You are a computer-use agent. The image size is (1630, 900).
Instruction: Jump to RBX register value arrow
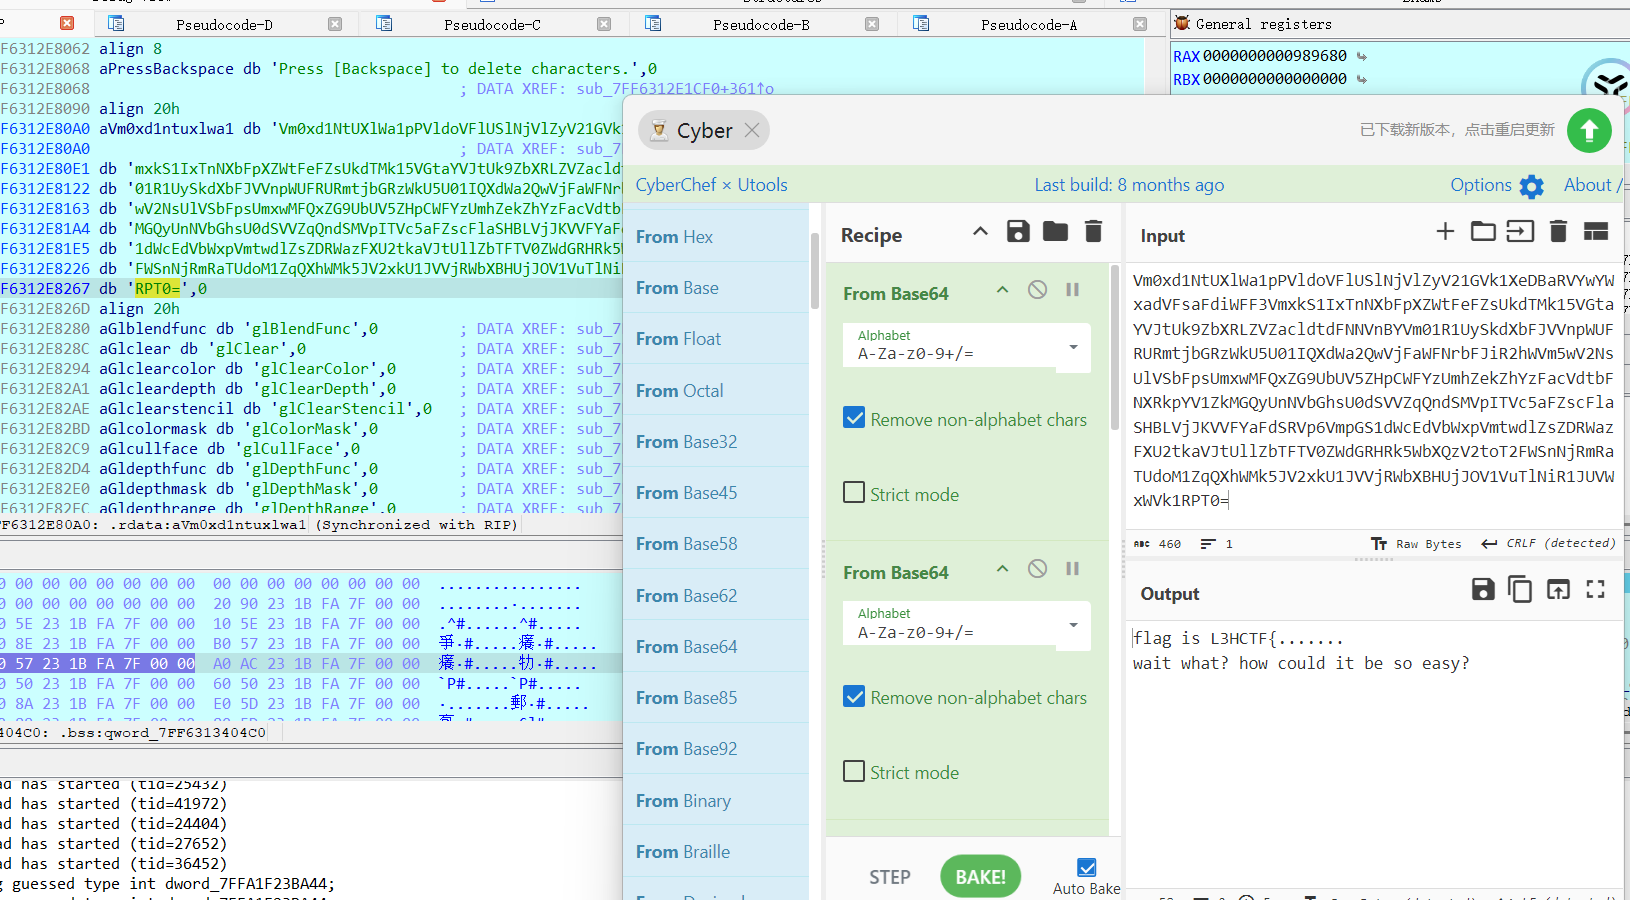[x=1361, y=79]
